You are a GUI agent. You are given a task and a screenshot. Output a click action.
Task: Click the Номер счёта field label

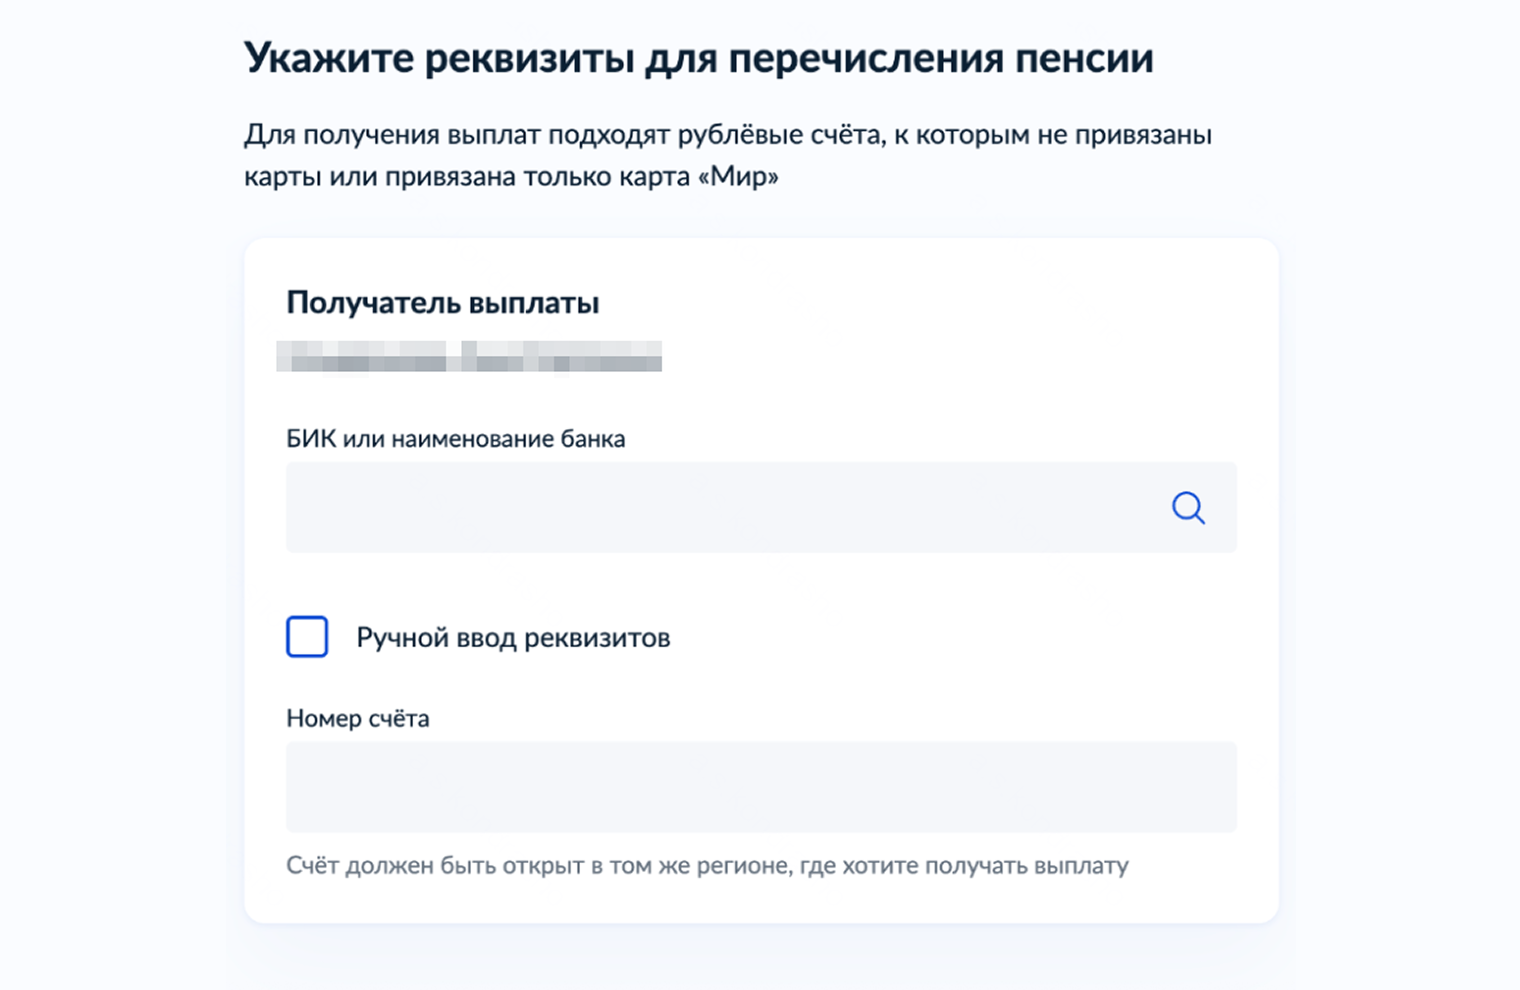(x=357, y=719)
